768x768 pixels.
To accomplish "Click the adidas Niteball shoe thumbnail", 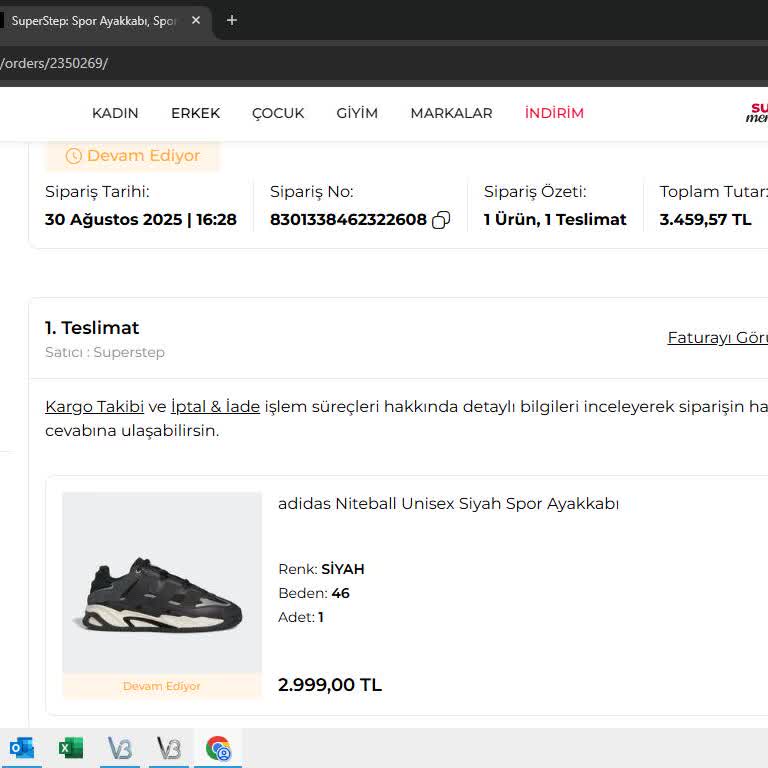I will (x=162, y=583).
